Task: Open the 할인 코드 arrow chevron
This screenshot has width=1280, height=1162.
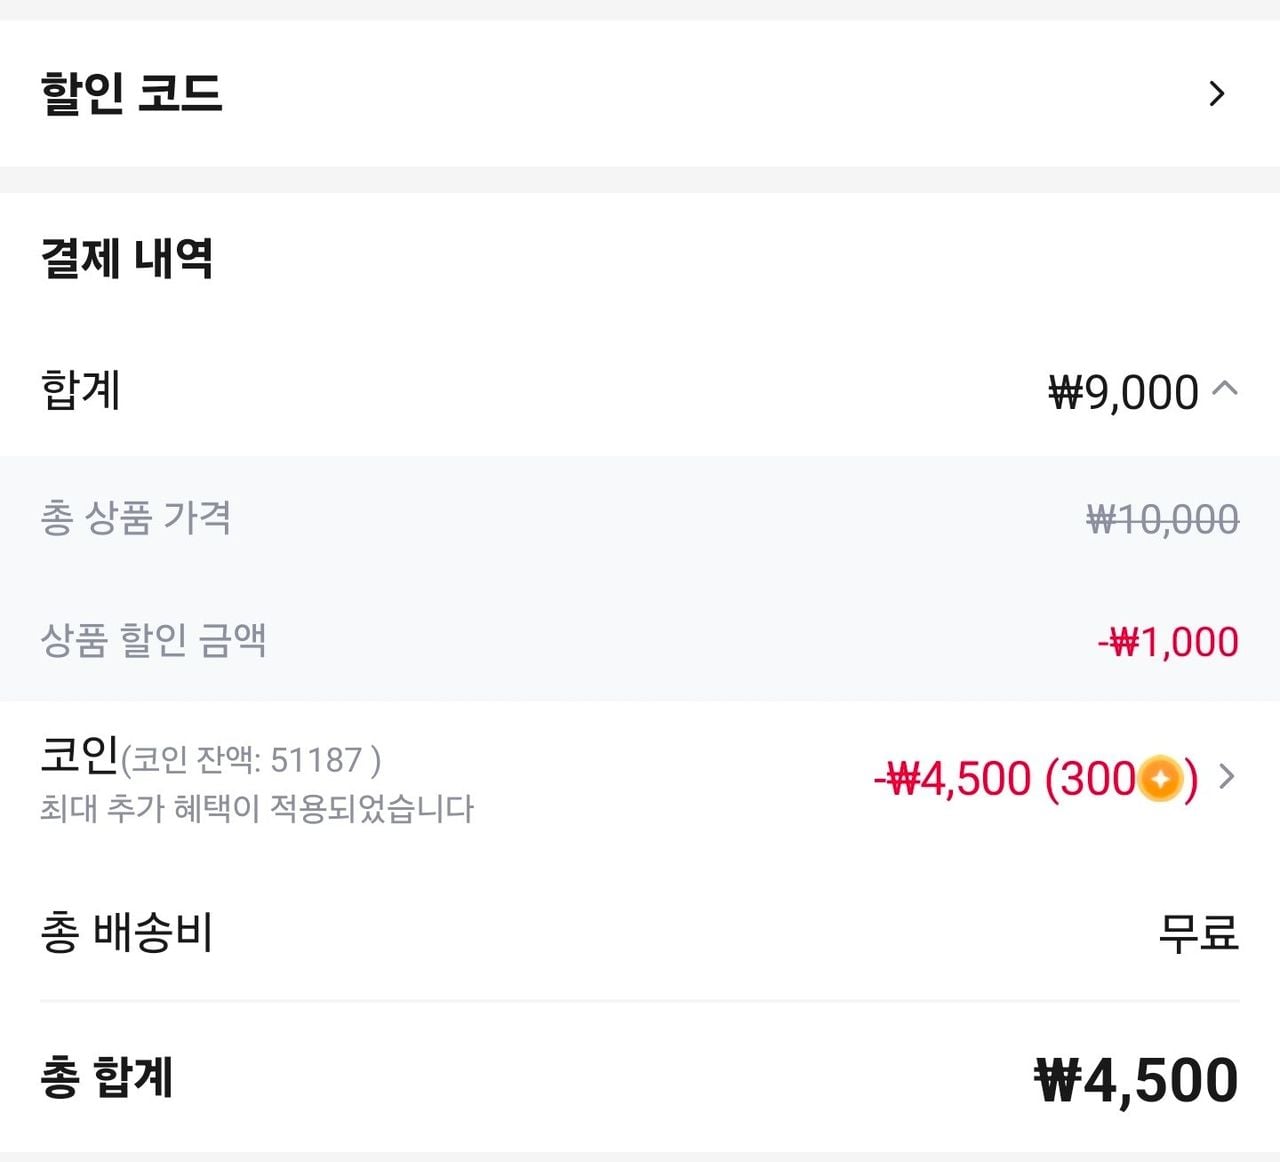Action: pos(1216,94)
